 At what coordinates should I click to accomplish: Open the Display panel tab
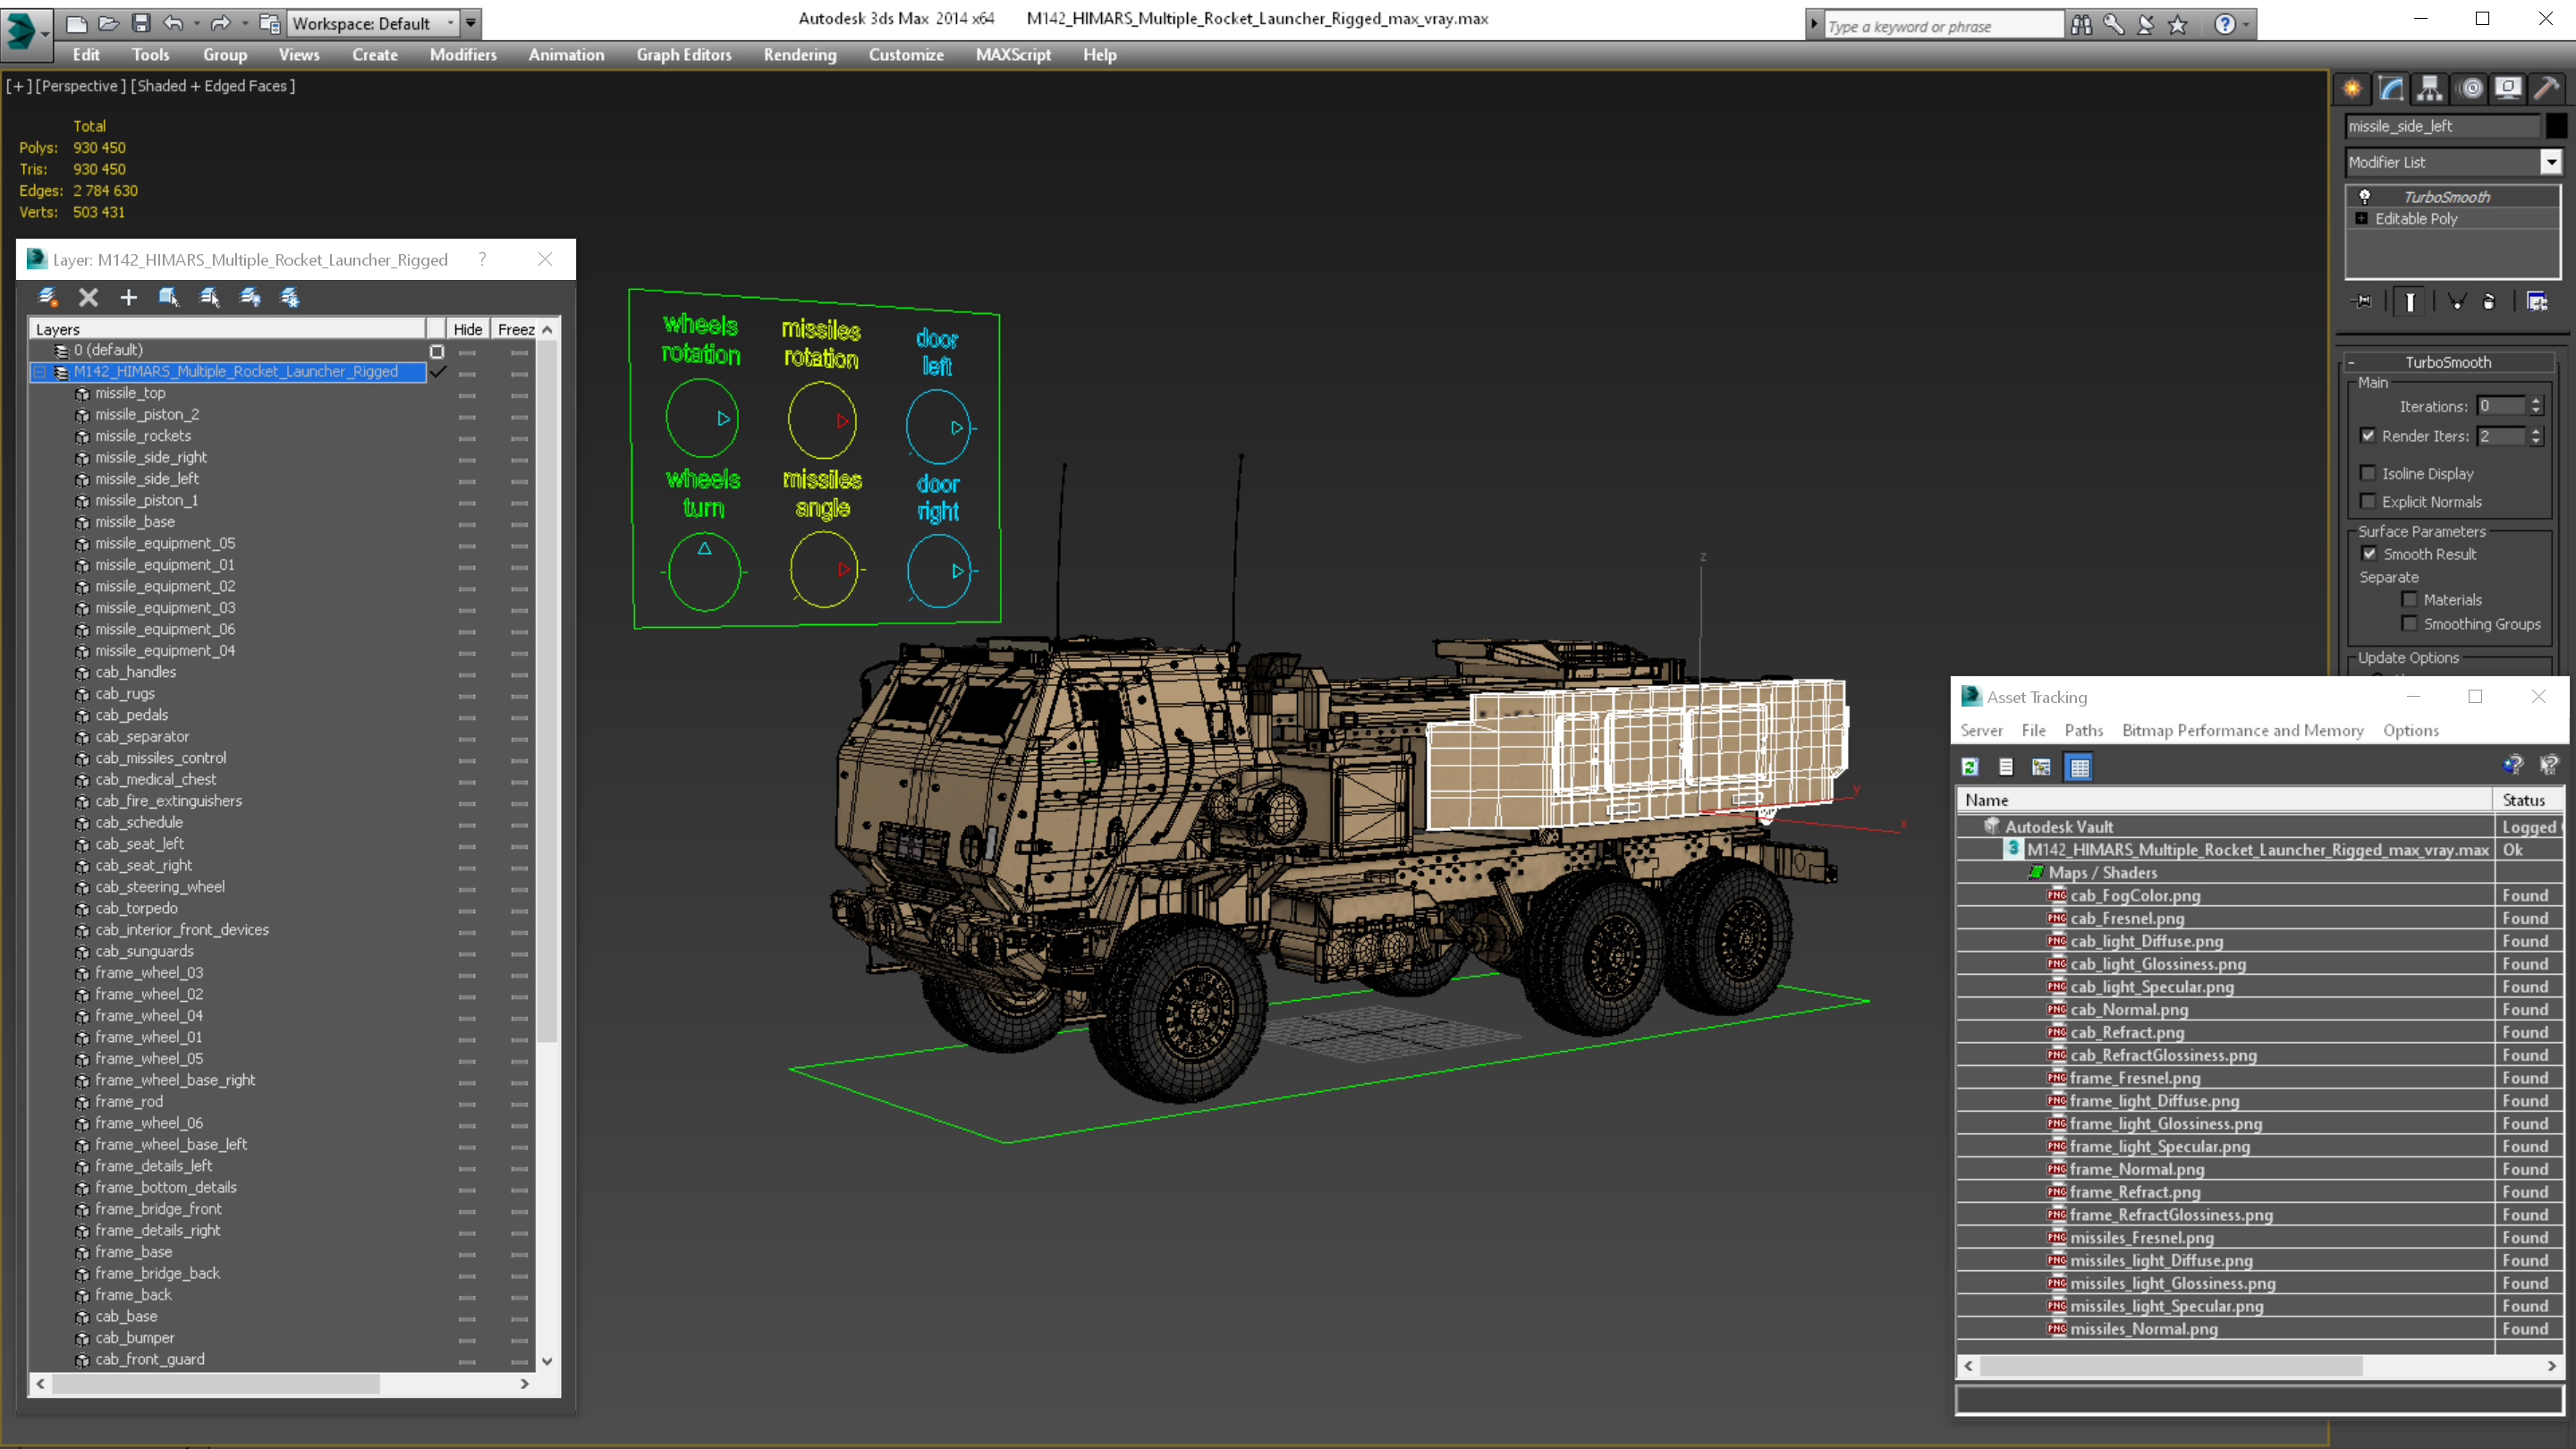2508,89
